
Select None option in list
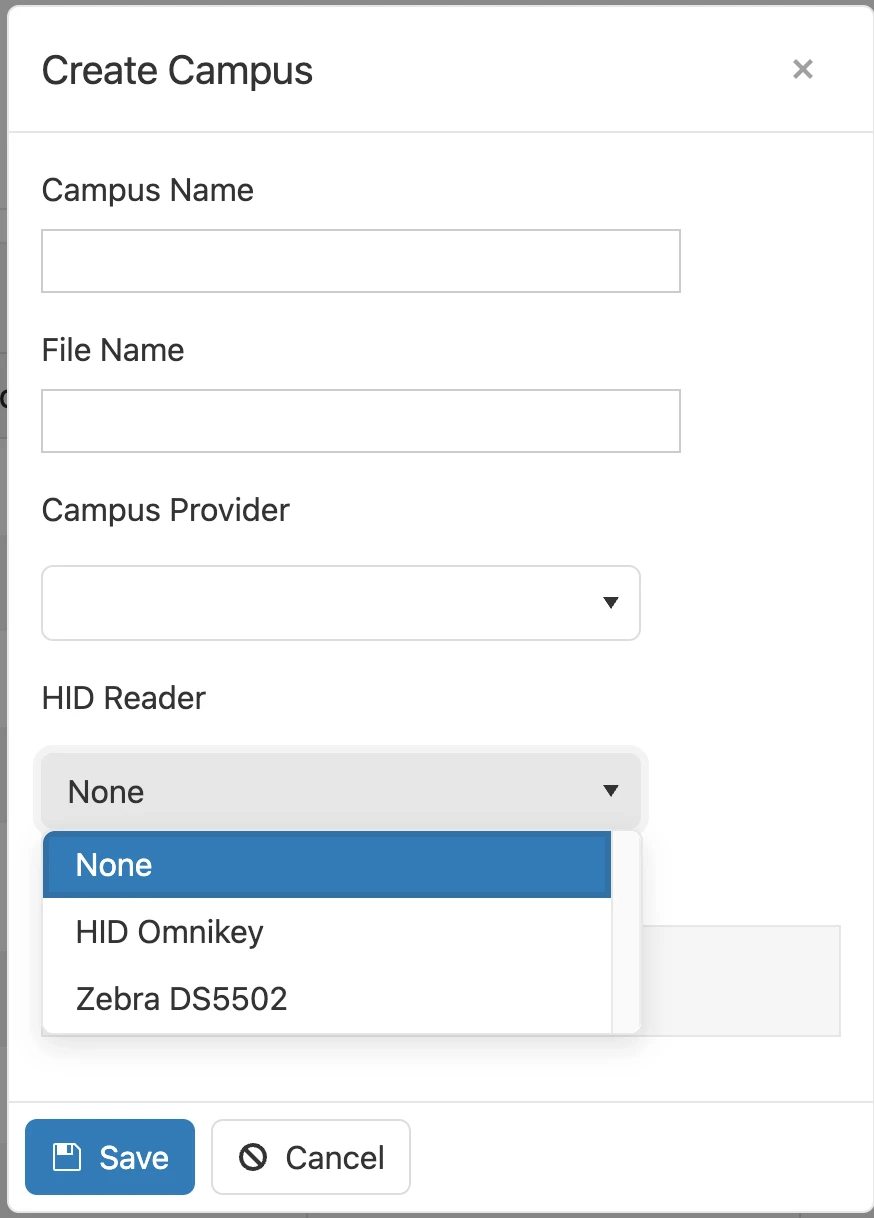click(327, 865)
